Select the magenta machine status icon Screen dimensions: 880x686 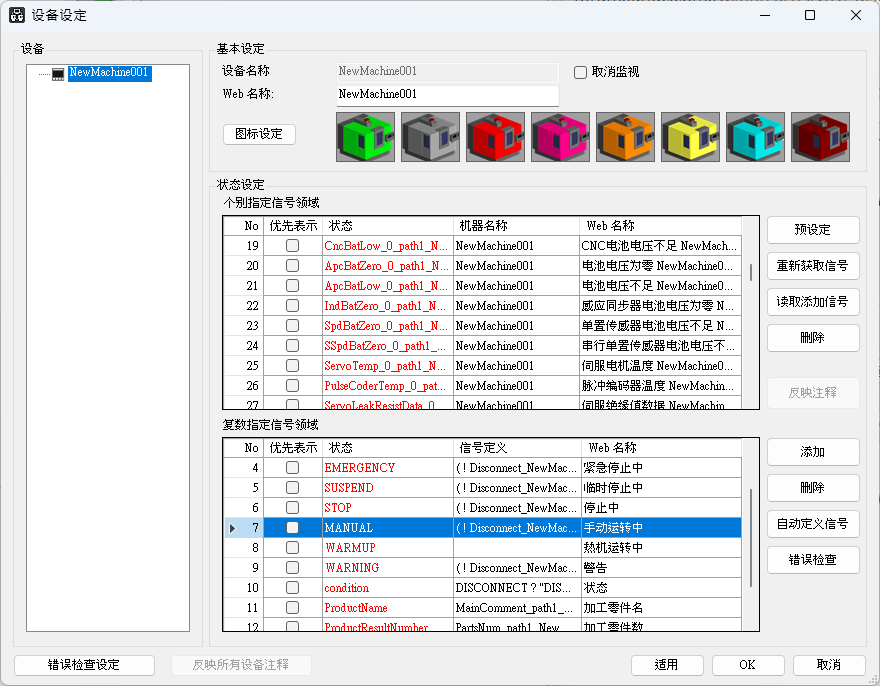[x=560, y=137]
